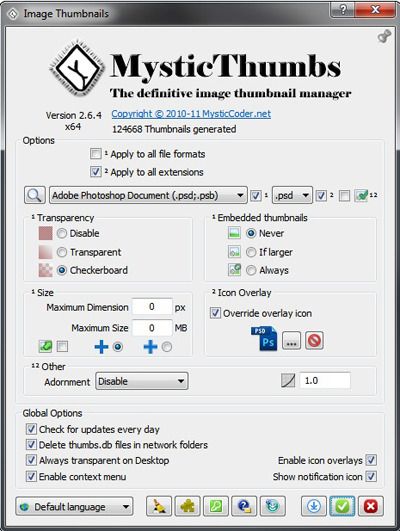Click the "124668 Thumbnails generated" text
This screenshot has width=400, height=531.
[174, 129]
